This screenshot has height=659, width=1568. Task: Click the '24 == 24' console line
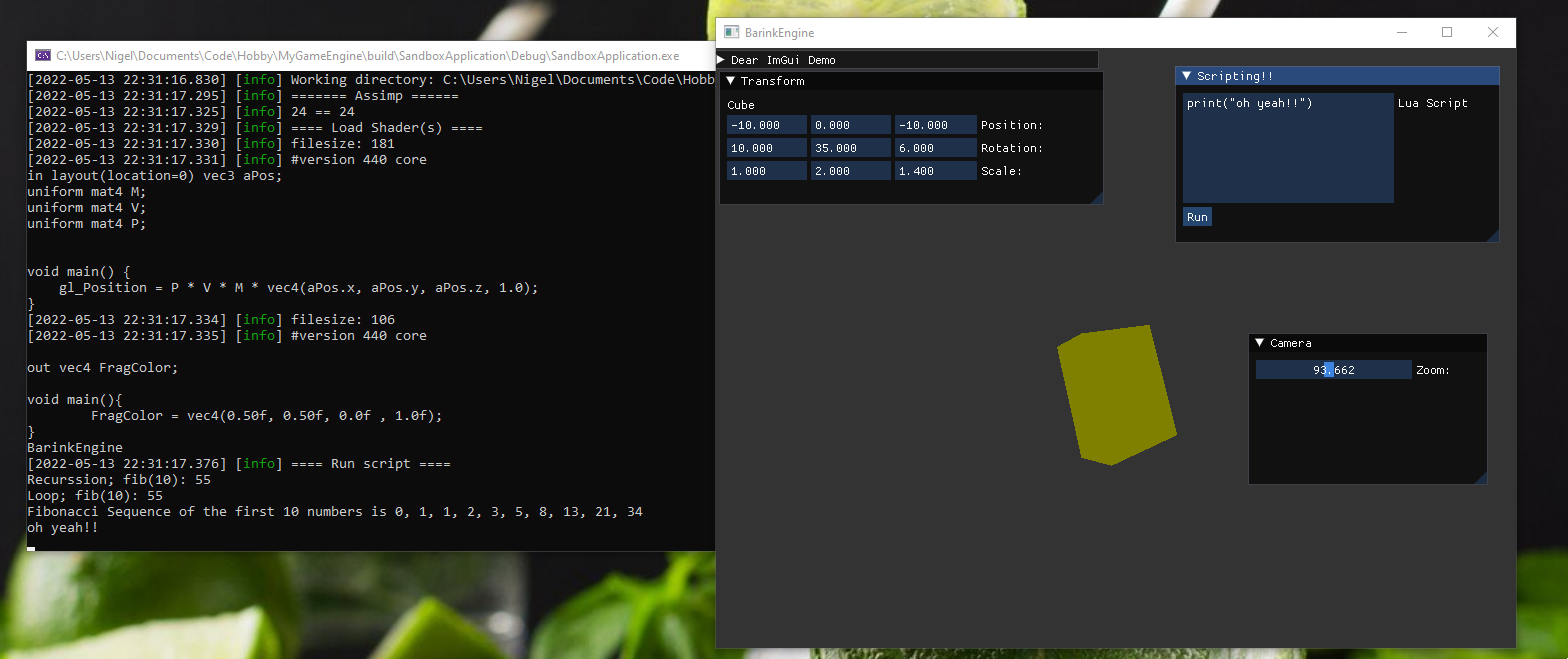191,112
